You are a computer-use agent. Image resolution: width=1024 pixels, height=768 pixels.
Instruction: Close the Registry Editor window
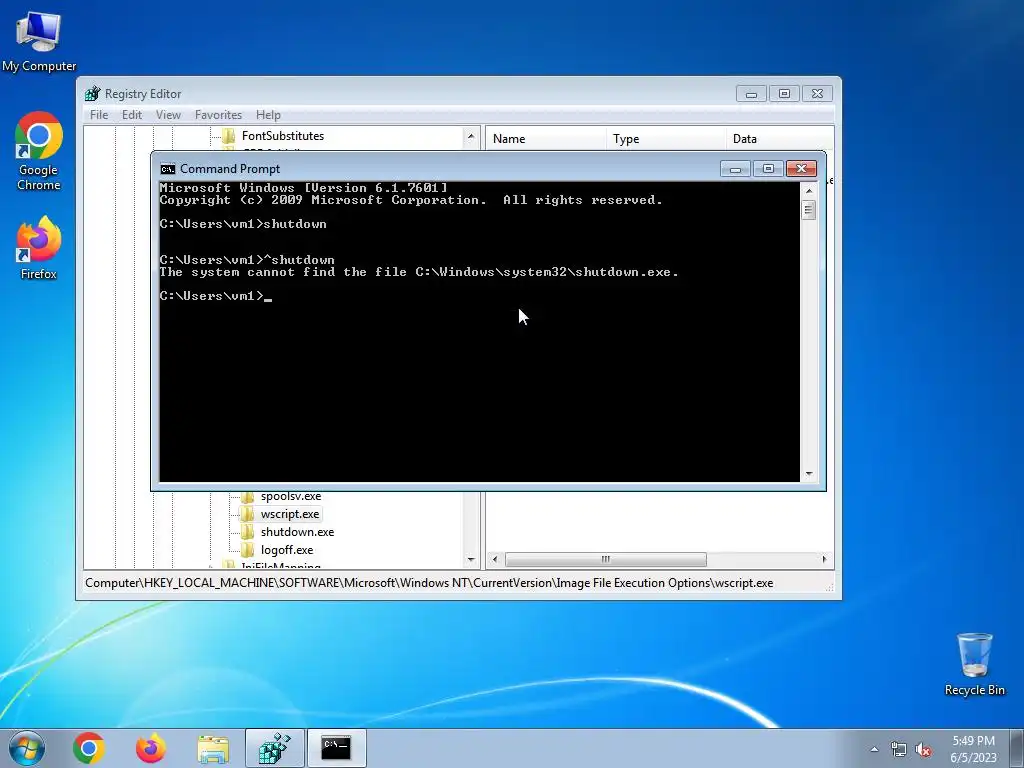[817, 94]
